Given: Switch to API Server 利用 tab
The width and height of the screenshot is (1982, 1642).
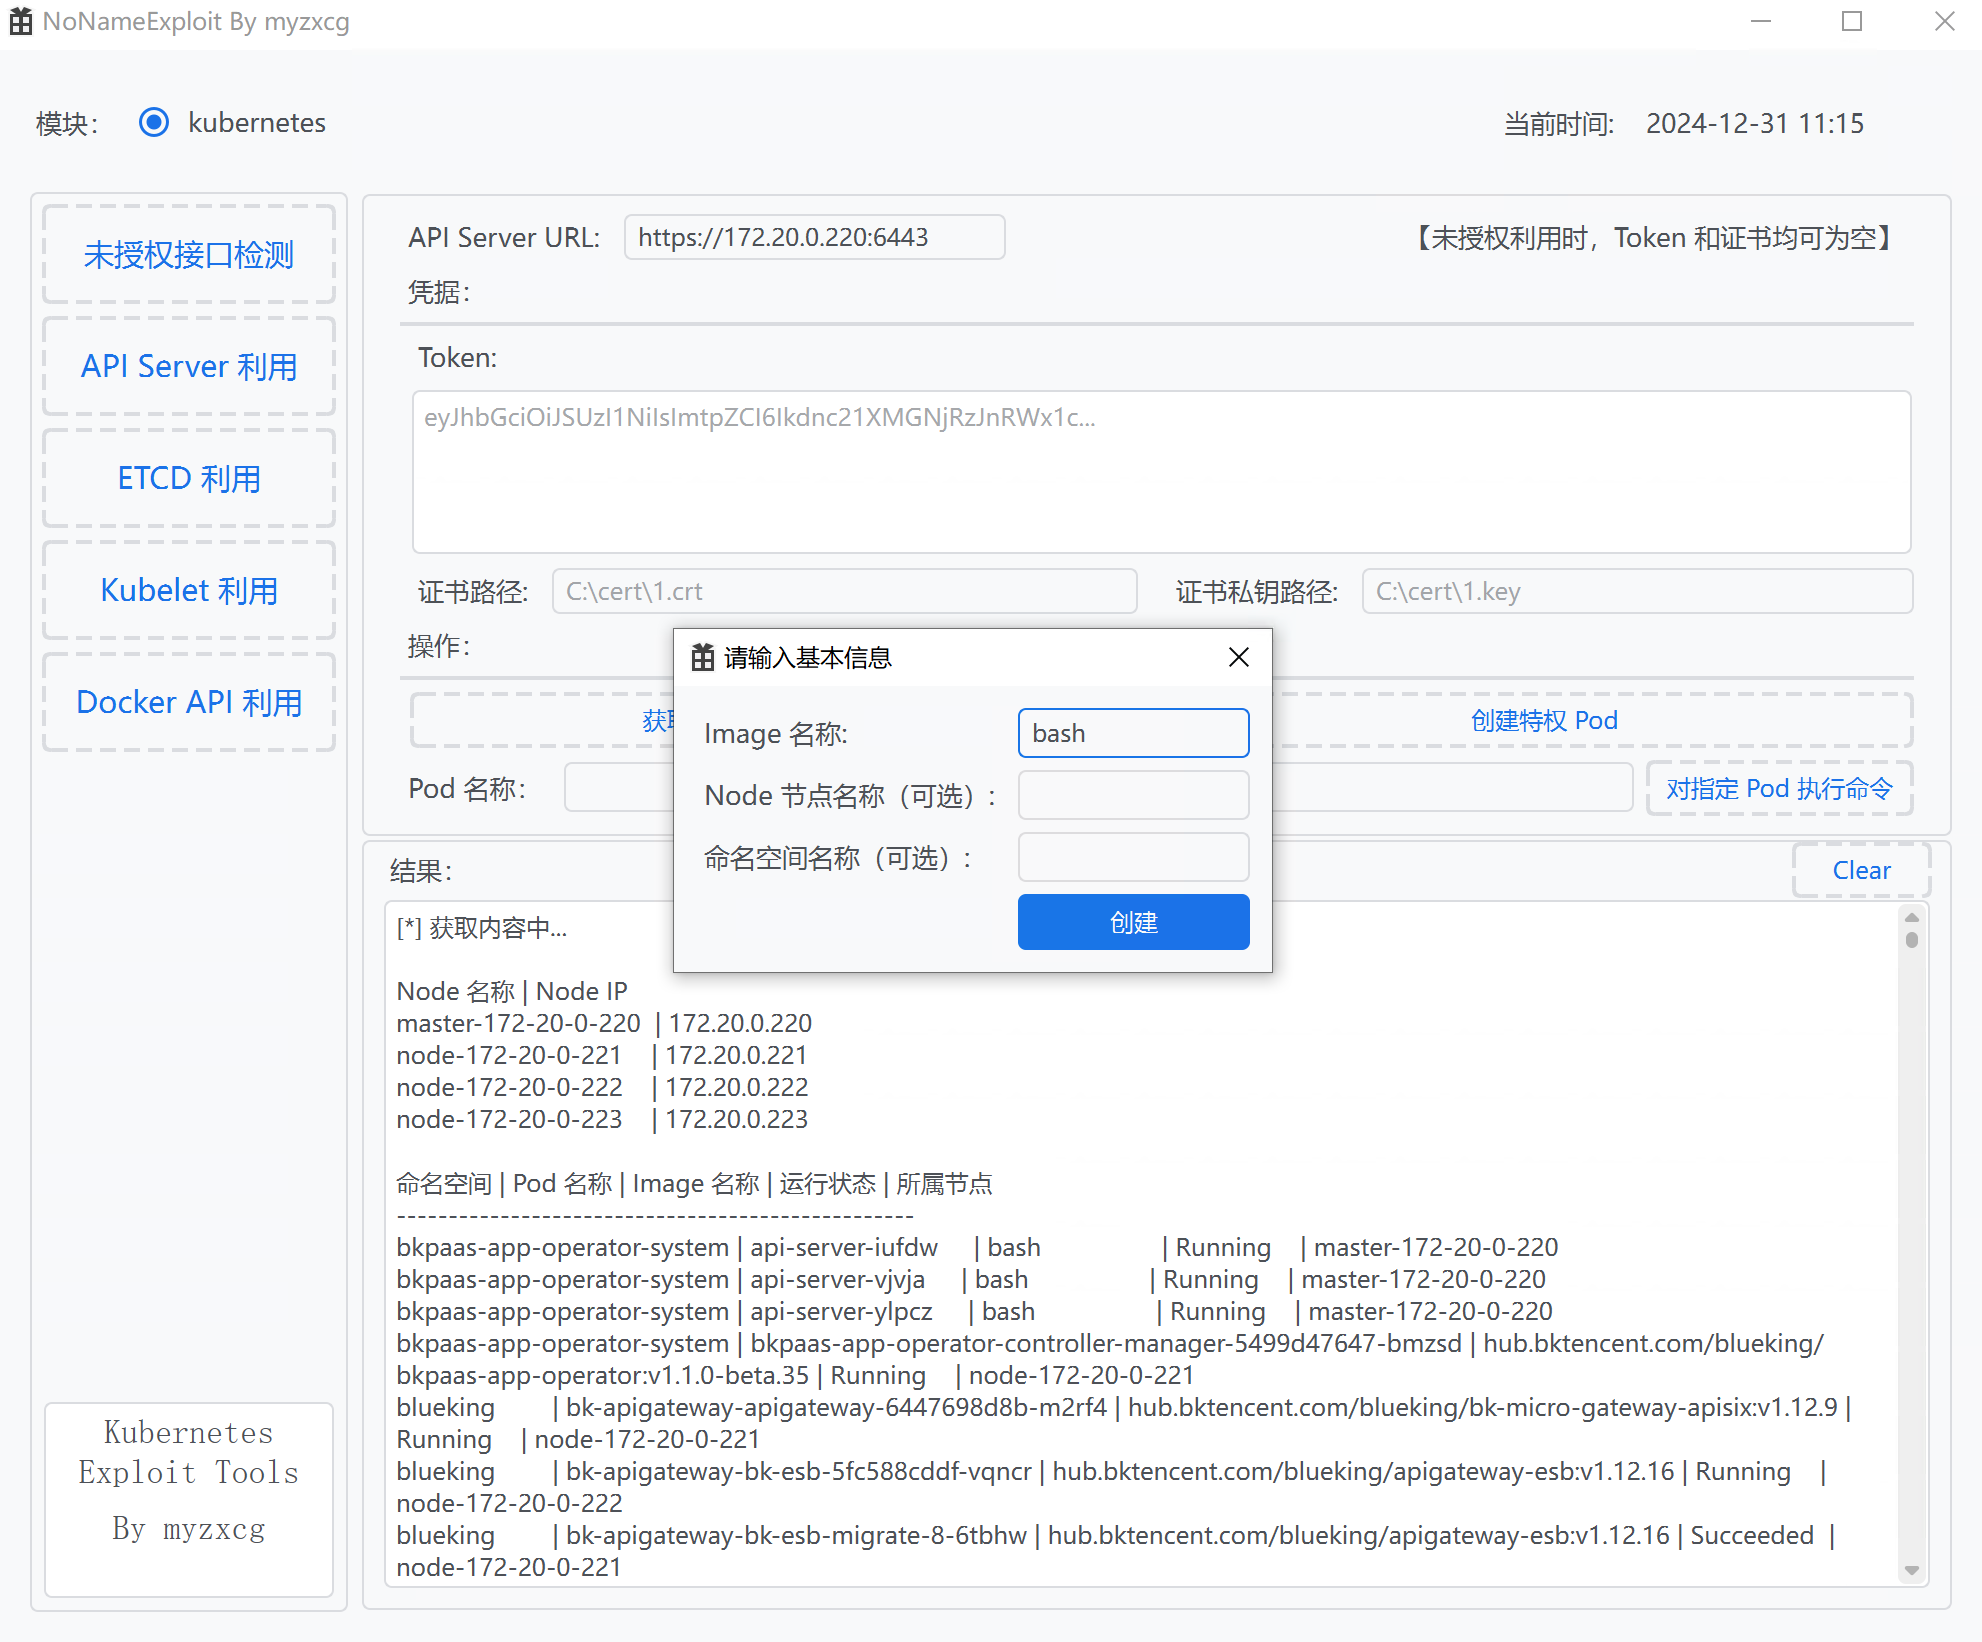Looking at the screenshot, I should [x=189, y=367].
